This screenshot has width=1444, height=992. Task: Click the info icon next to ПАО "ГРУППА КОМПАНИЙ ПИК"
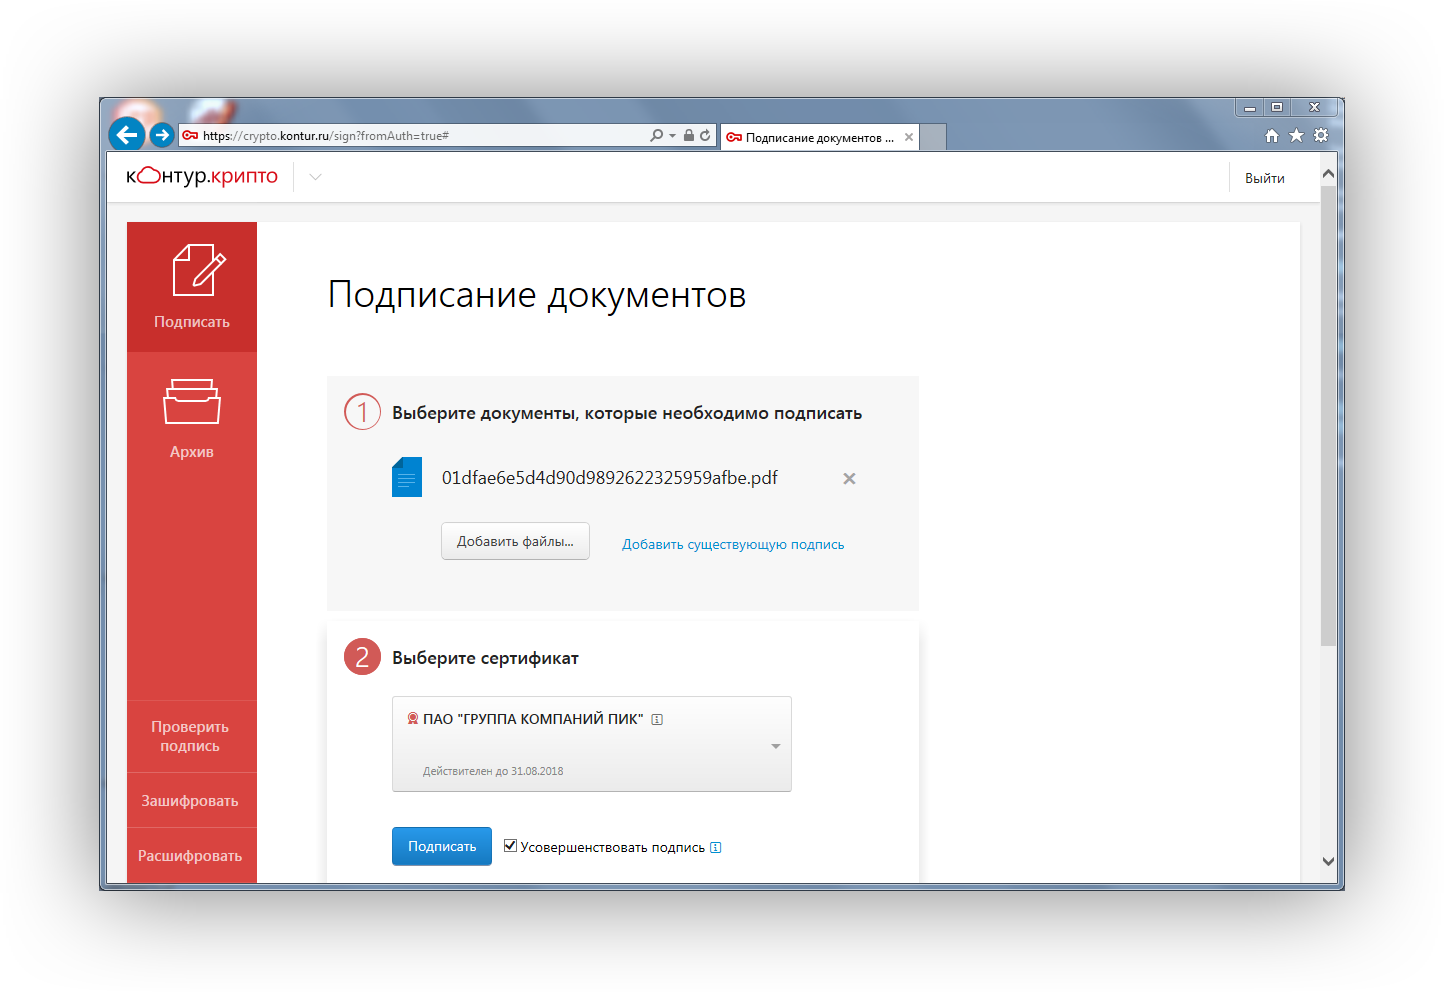coord(657,719)
